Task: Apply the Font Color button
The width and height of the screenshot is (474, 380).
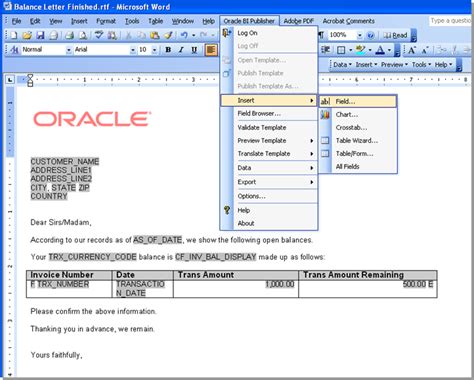Action: pos(380,50)
